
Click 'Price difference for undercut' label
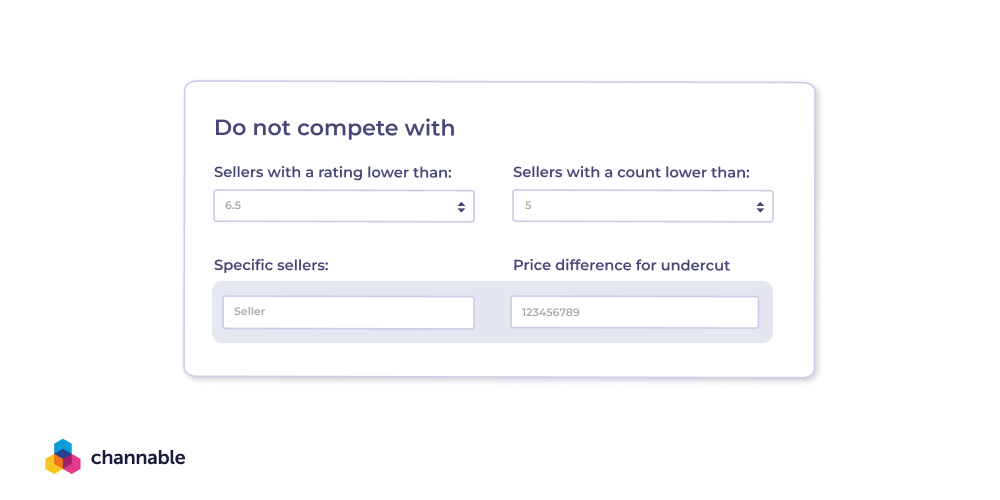click(621, 265)
